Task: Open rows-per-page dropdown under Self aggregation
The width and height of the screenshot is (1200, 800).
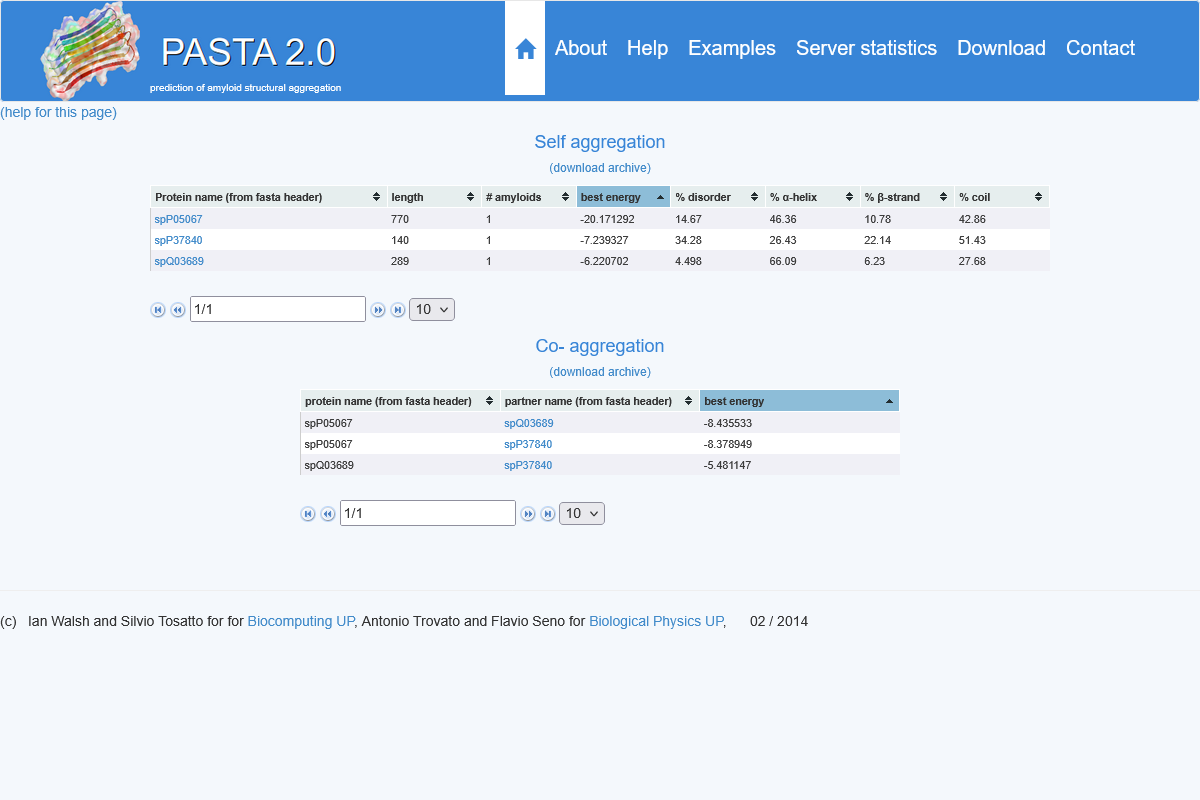Action: 431,309
